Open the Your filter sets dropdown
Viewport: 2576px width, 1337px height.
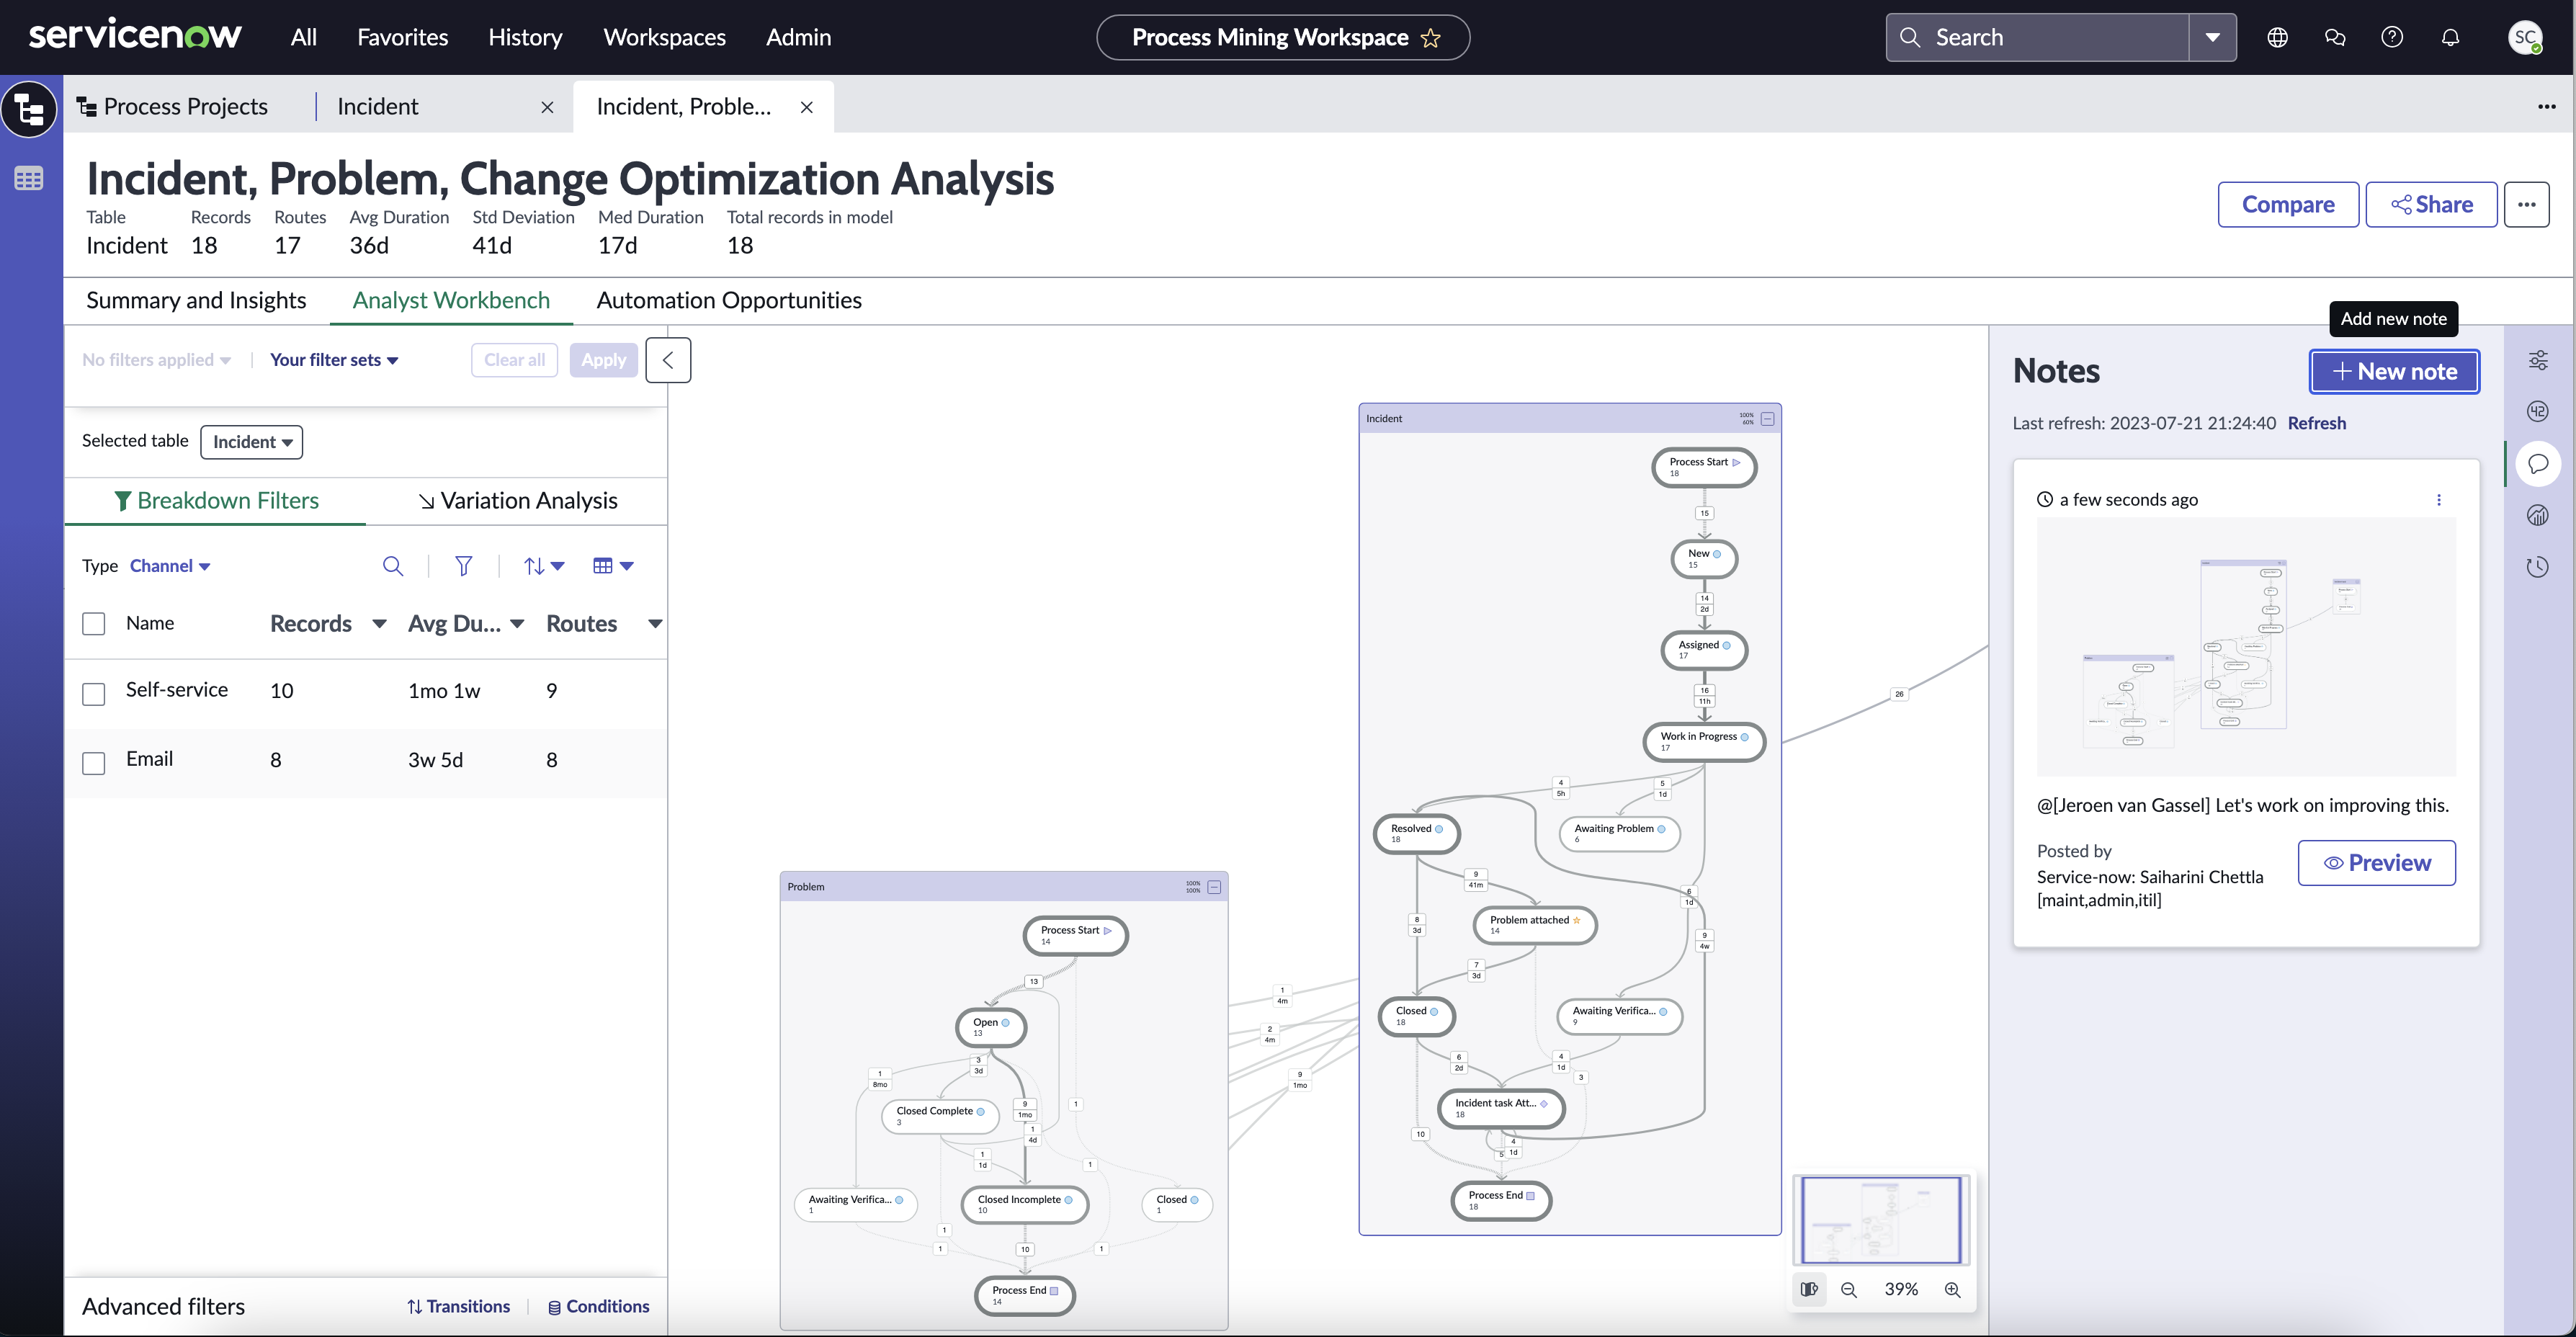coord(334,360)
